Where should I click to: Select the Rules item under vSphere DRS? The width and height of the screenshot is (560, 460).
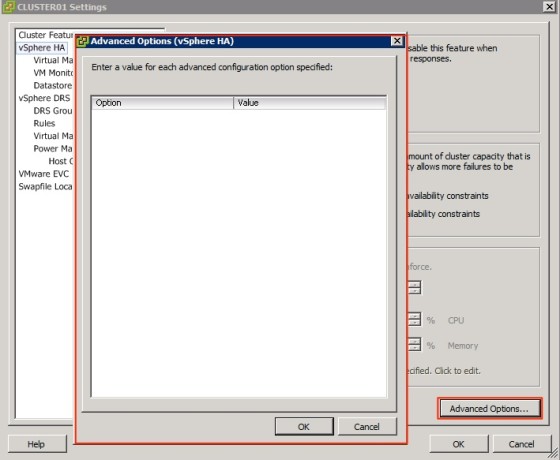(x=44, y=123)
